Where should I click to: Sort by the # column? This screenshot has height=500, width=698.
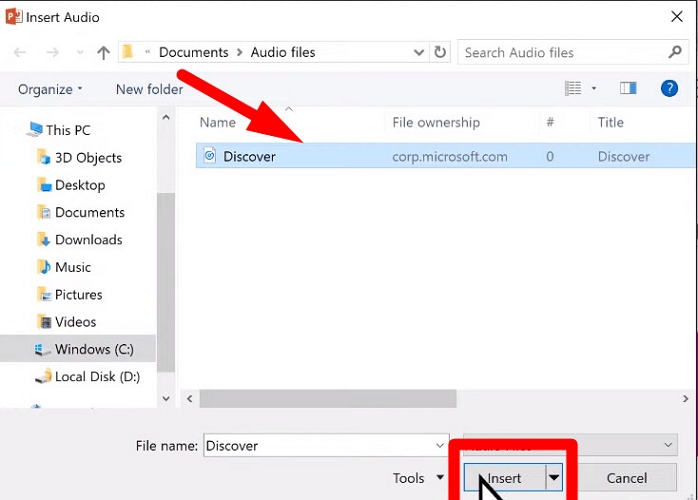(x=550, y=122)
